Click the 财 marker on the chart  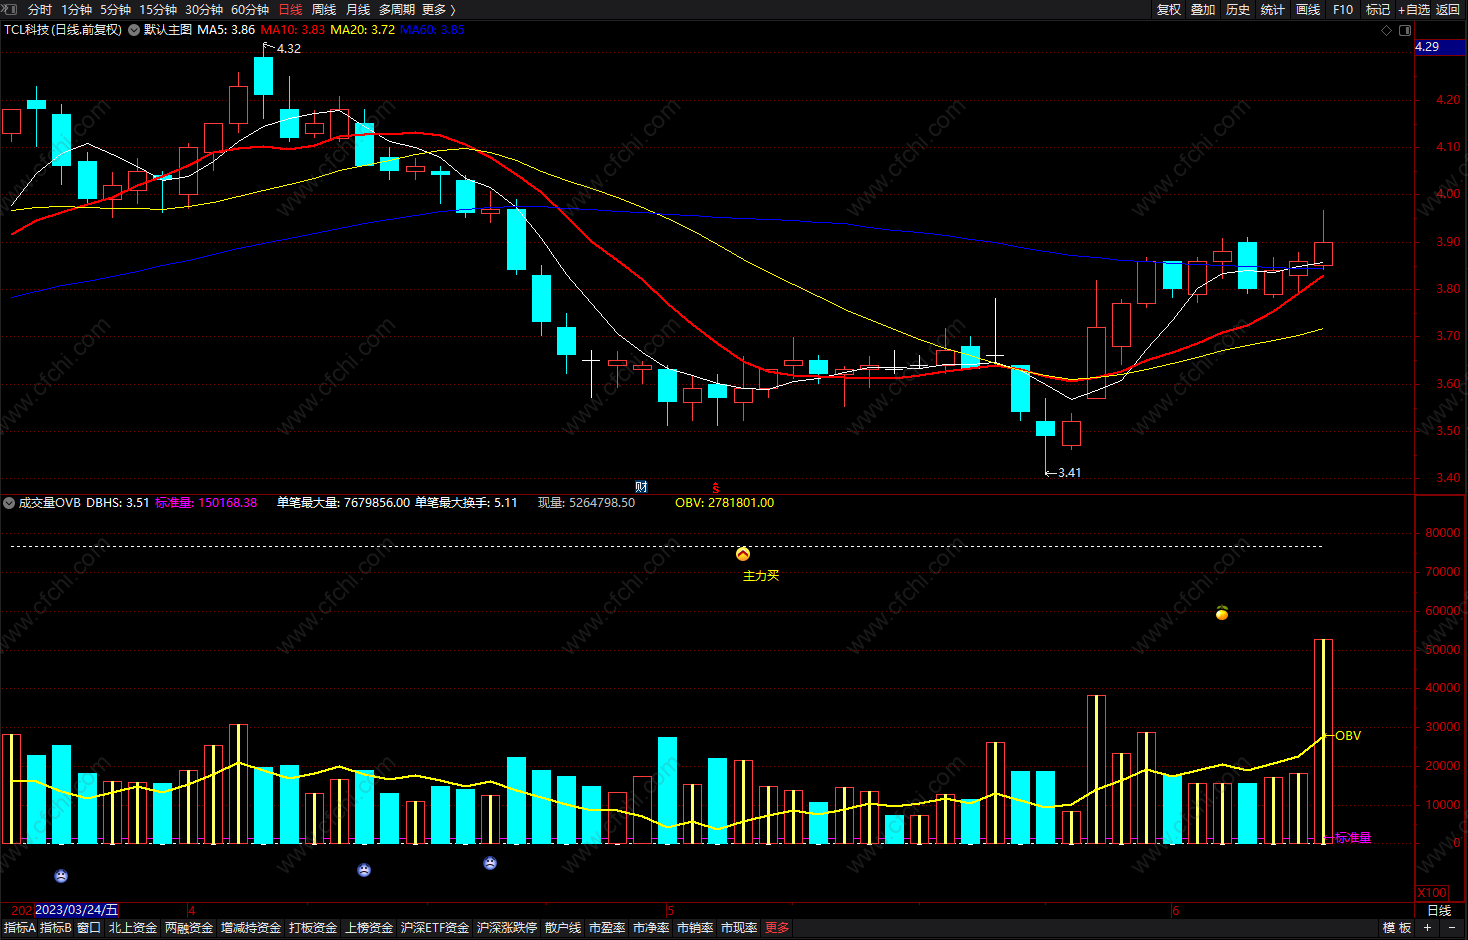[641, 487]
